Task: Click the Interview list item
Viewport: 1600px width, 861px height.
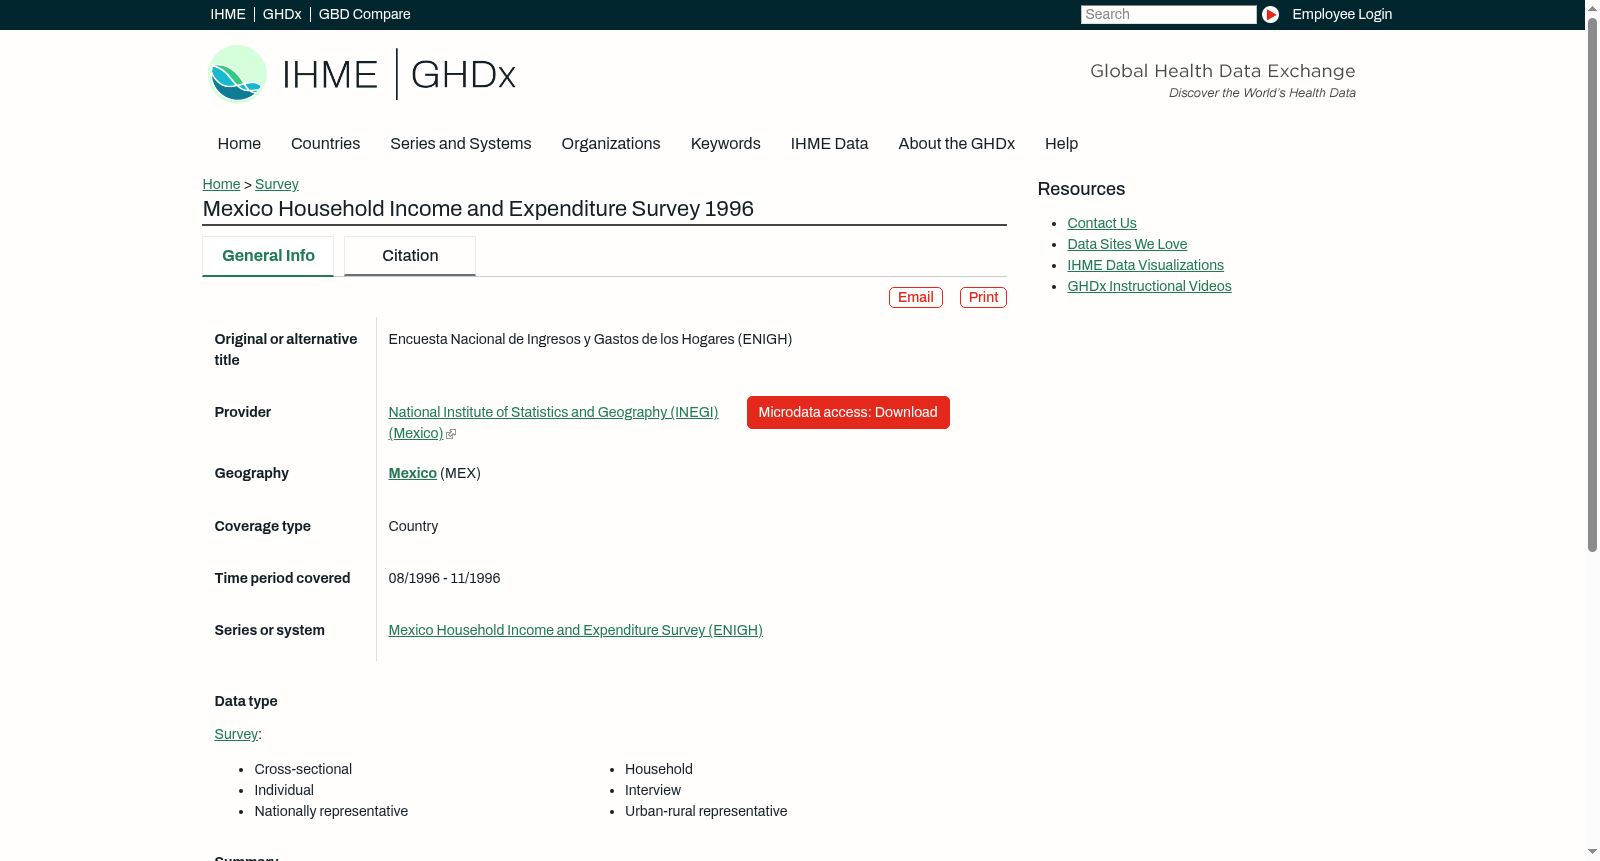Action: coord(653,790)
